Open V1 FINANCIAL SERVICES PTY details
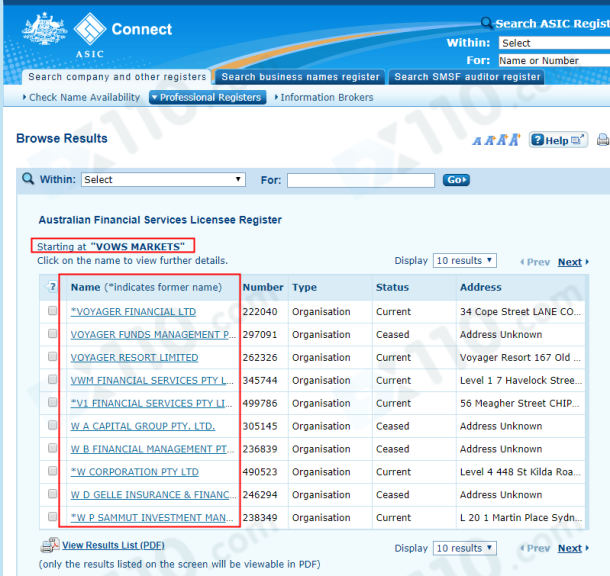Screen dimensions: 610x576 pyautogui.click(x=151, y=404)
